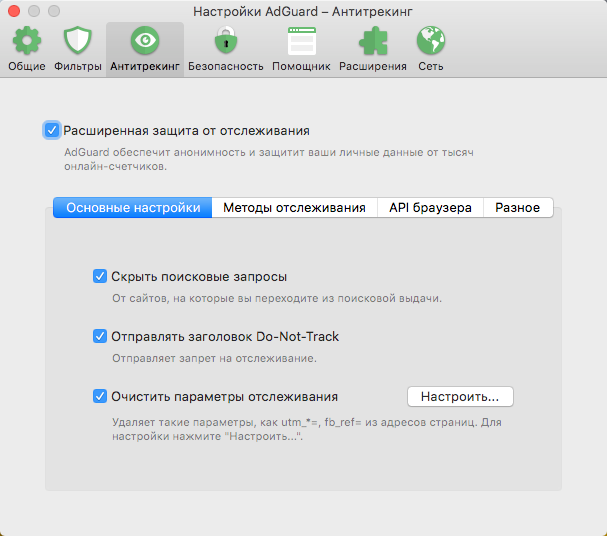Image resolution: width=607 pixels, height=536 pixels.
Task: Open the Общие gear icon settings
Action: tap(27, 42)
